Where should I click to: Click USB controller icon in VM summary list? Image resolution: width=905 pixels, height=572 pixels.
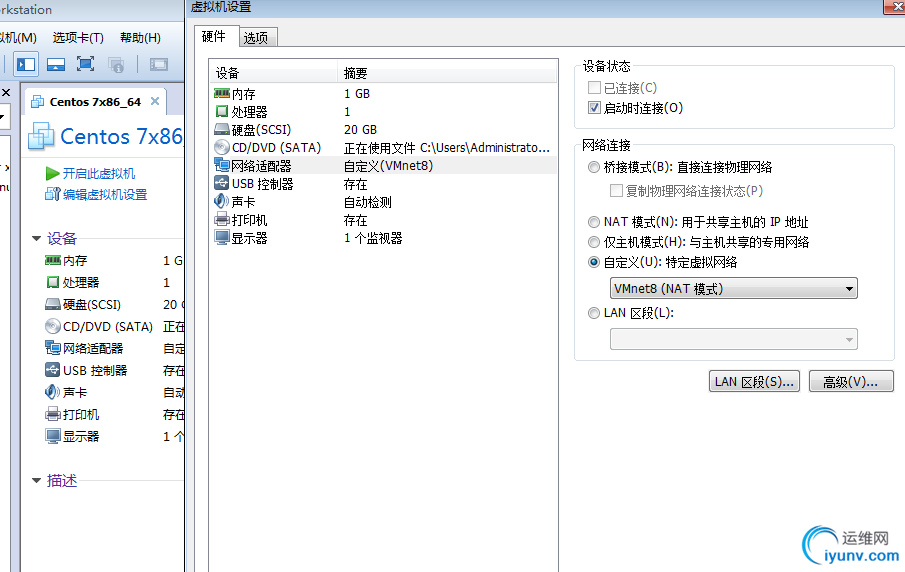(53, 370)
